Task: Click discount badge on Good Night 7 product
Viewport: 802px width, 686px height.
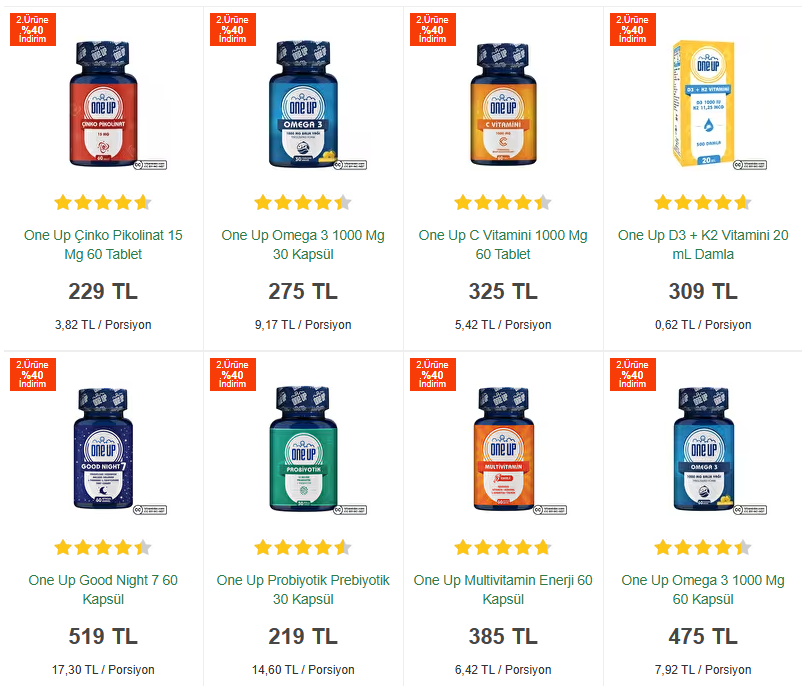Action: [x=33, y=375]
